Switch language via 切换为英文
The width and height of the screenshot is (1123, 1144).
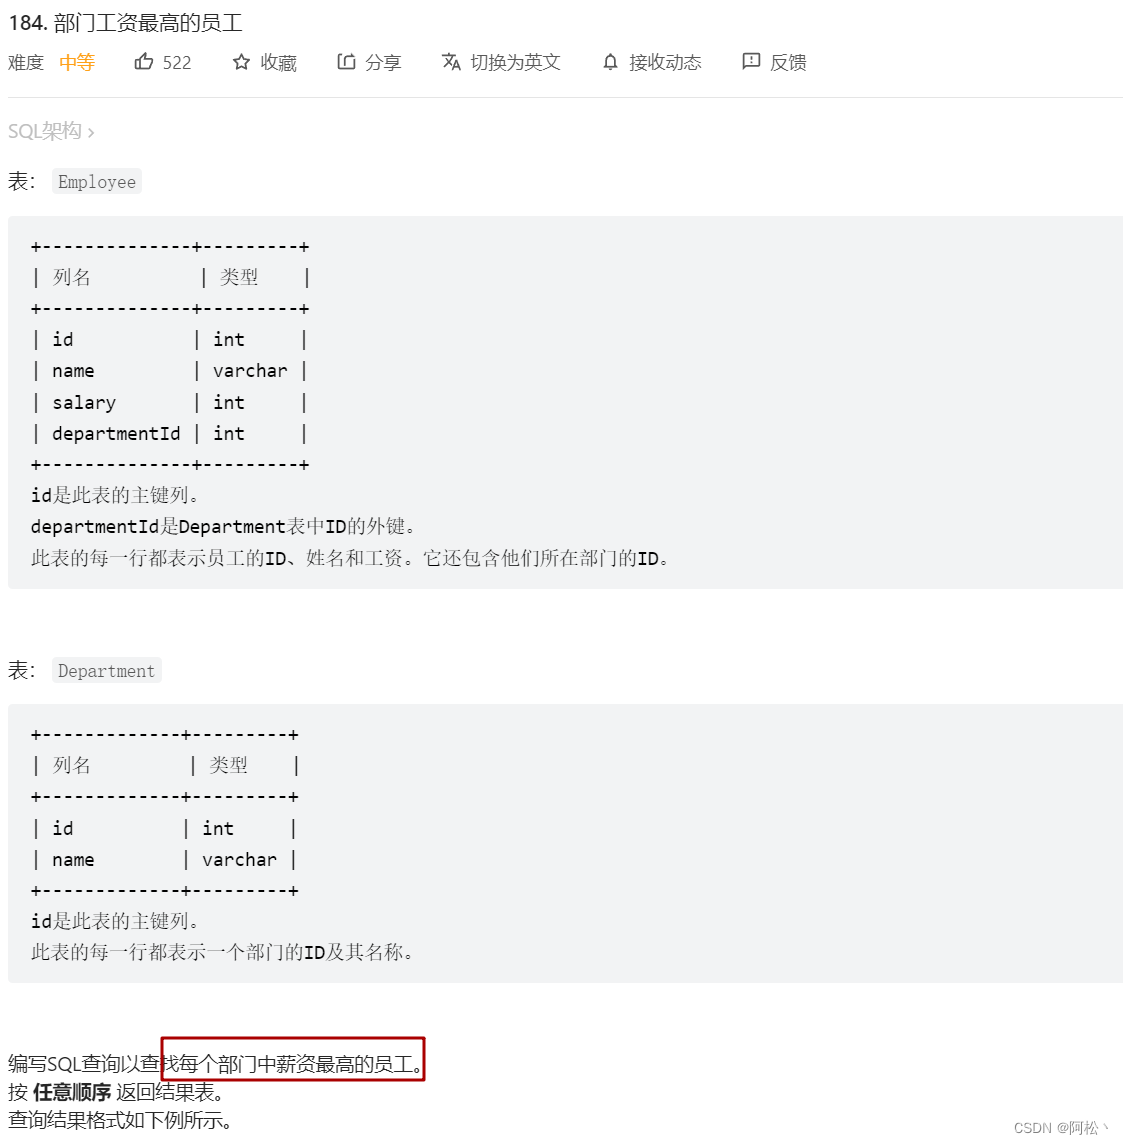[x=513, y=62]
